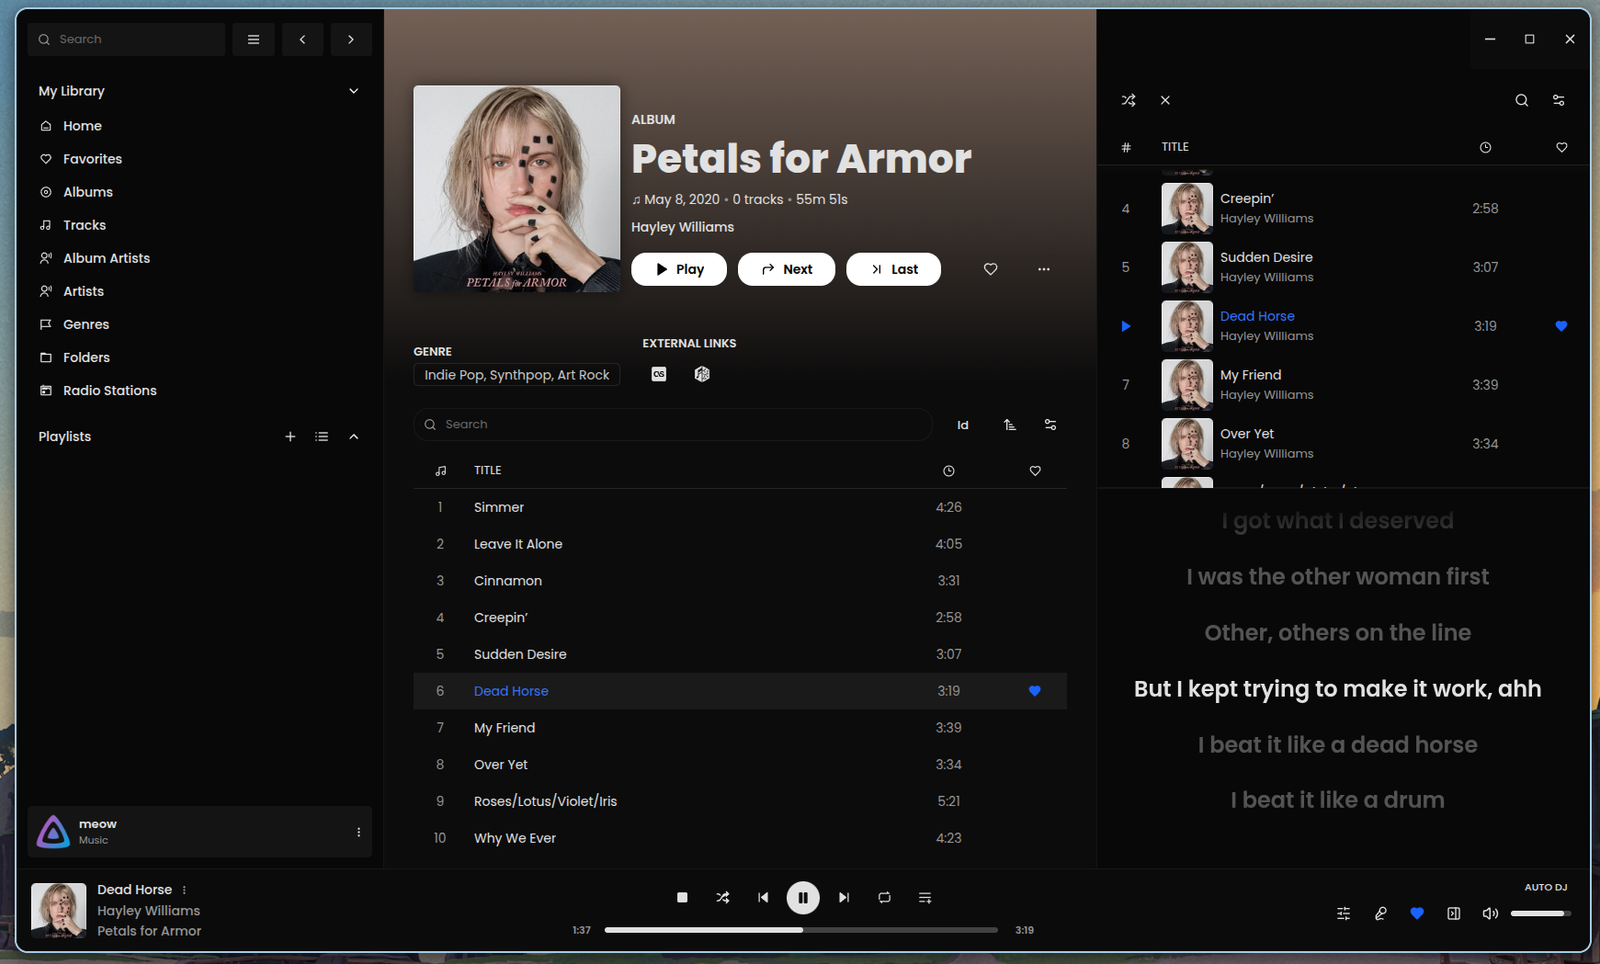This screenshot has height=964, width=1600.
Task: Clear the queue with the X icon
Action: [x=1165, y=100]
